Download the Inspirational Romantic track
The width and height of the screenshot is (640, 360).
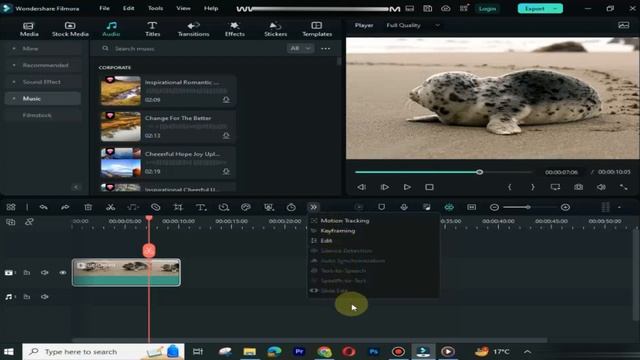point(226,100)
